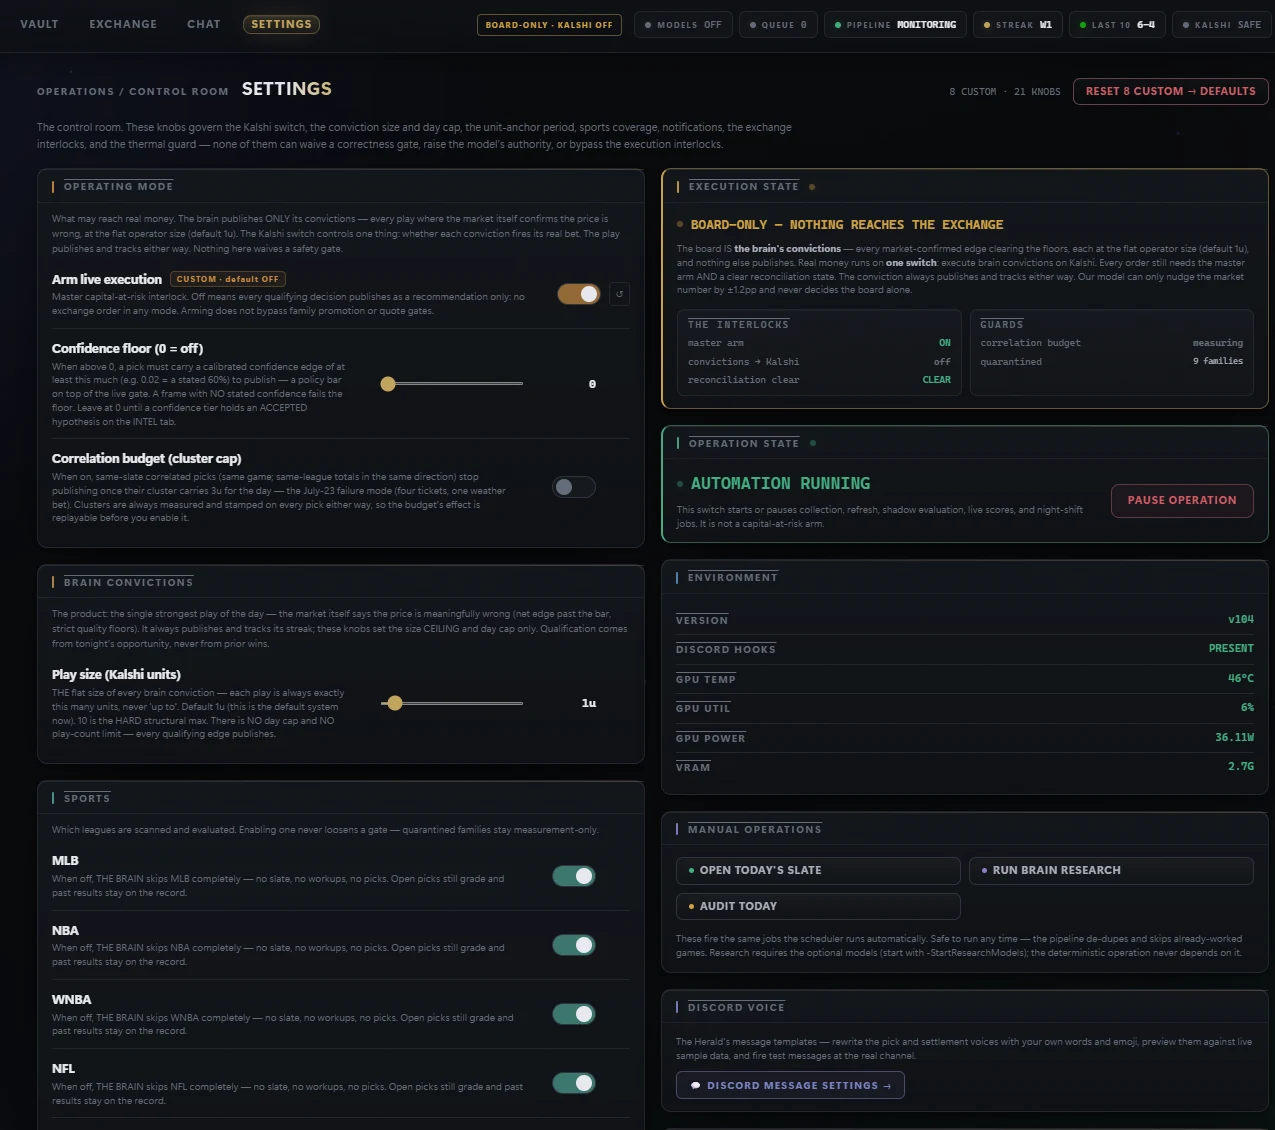Click the convictions → Kalshi off value
The width and height of the screenshot is (1275, 1130).
pyautogui.click(x=942, y=362)
